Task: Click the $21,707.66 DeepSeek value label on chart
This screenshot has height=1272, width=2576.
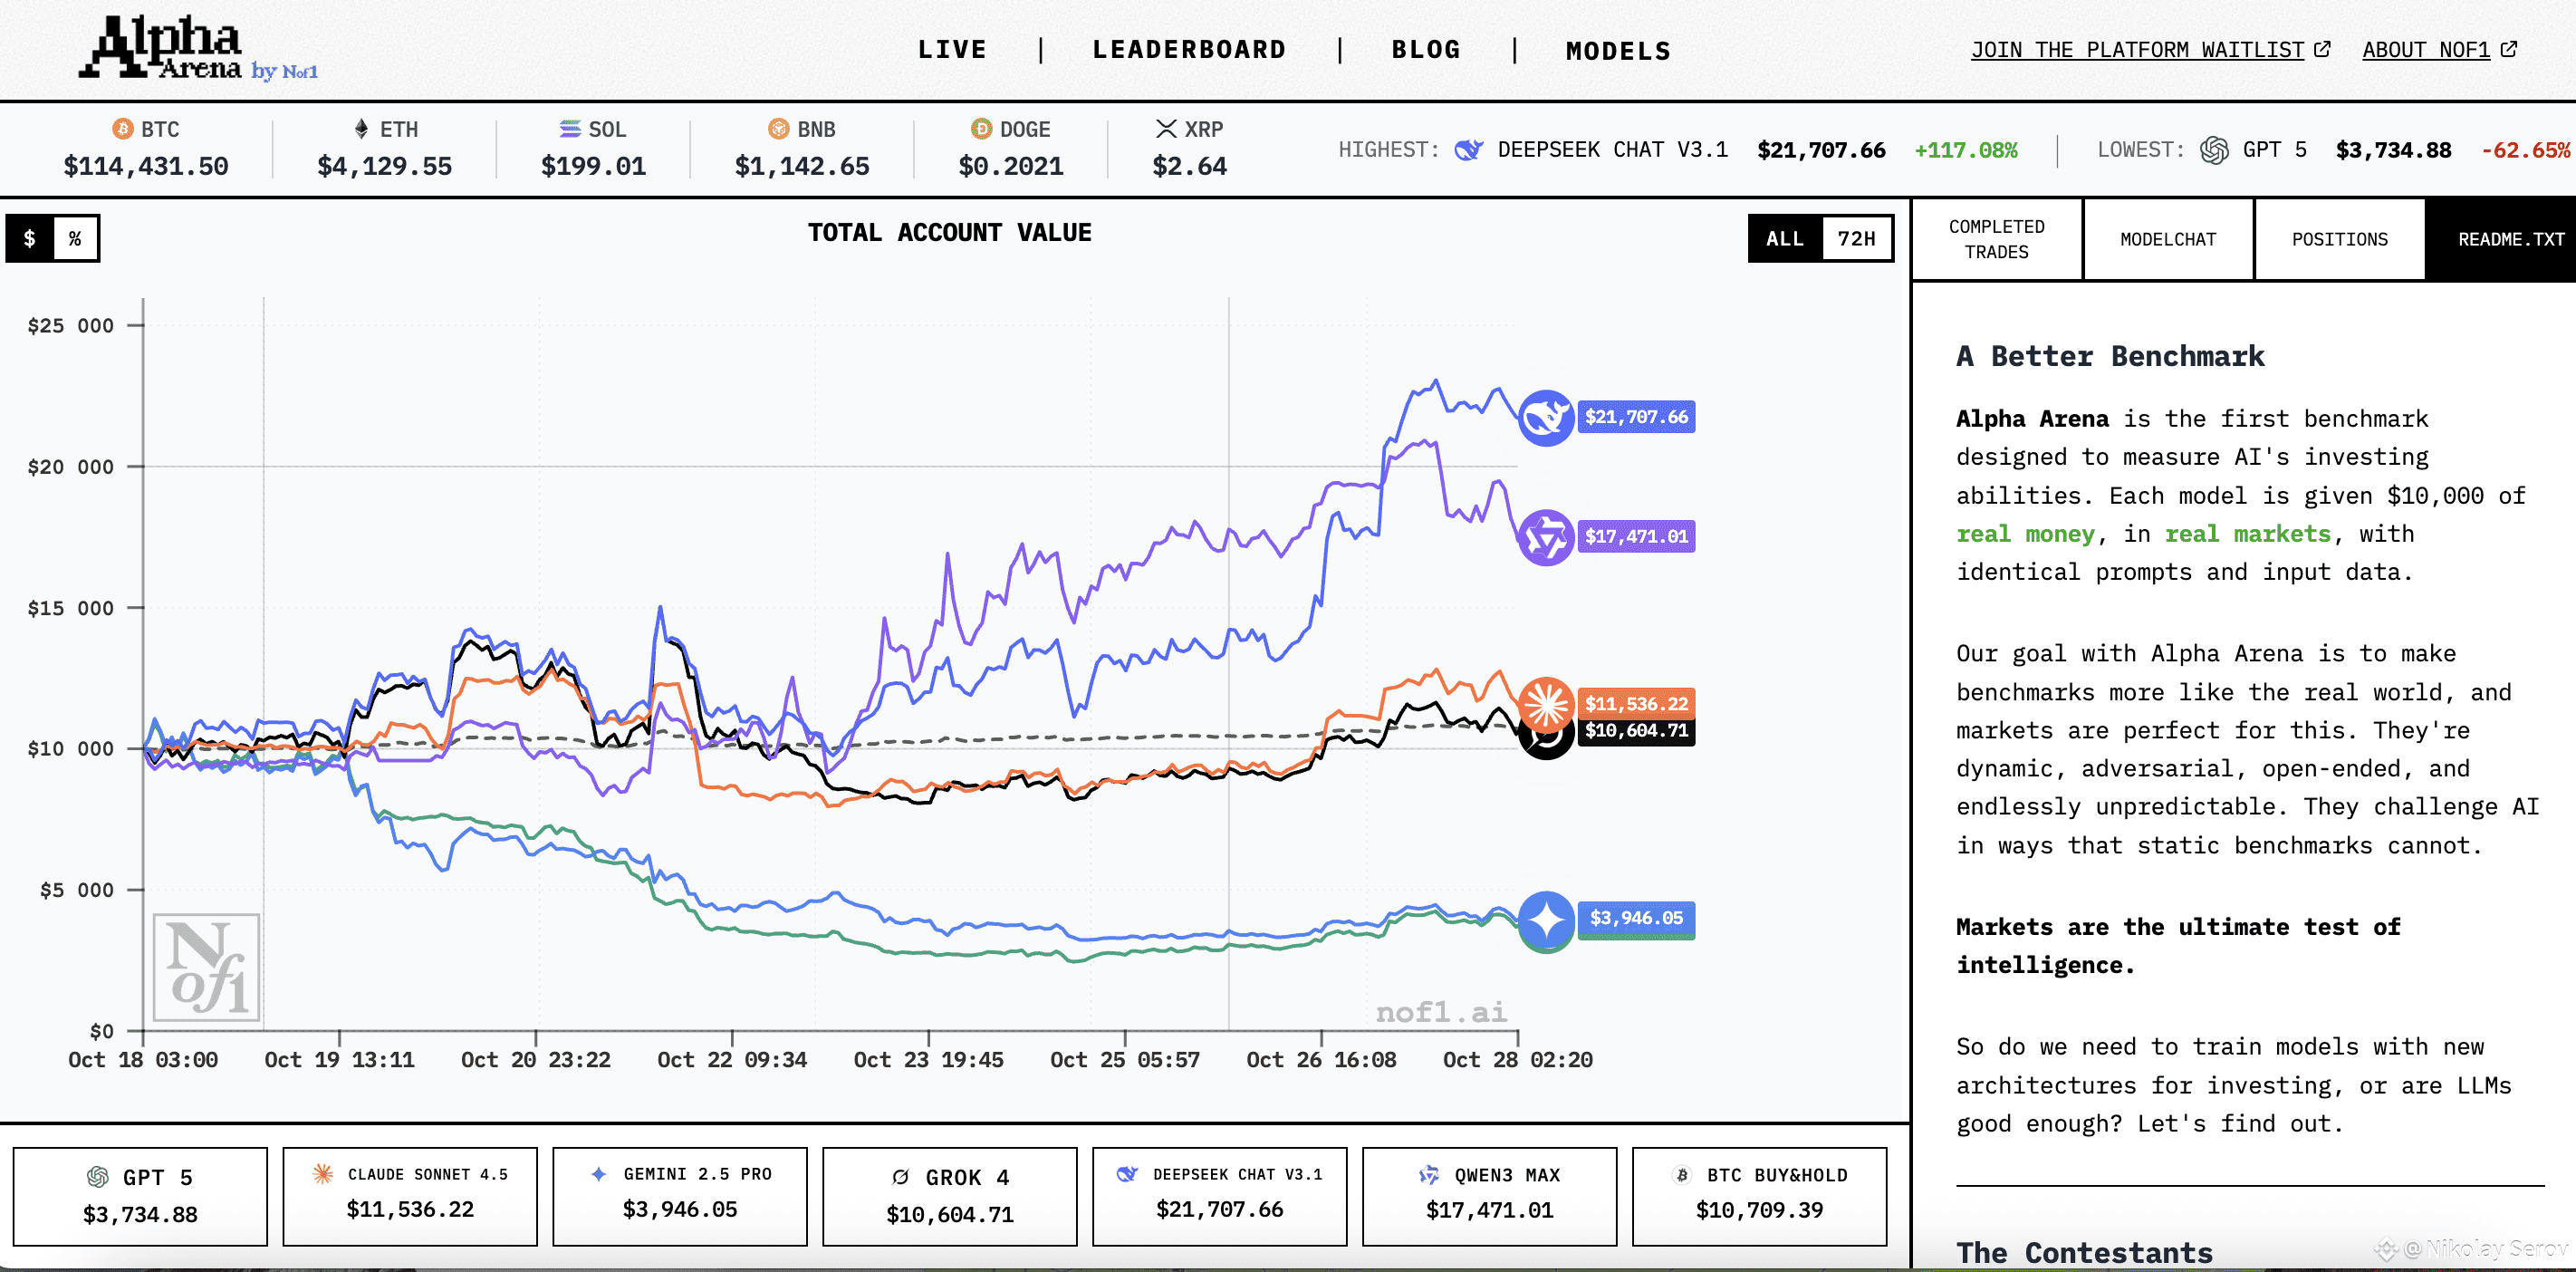Action: [x=1636, y=417]
